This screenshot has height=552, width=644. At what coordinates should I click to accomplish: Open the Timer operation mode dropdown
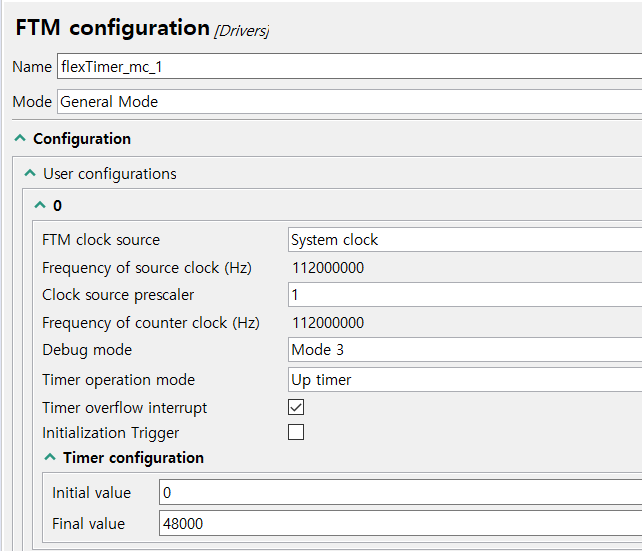coord(465,380)
